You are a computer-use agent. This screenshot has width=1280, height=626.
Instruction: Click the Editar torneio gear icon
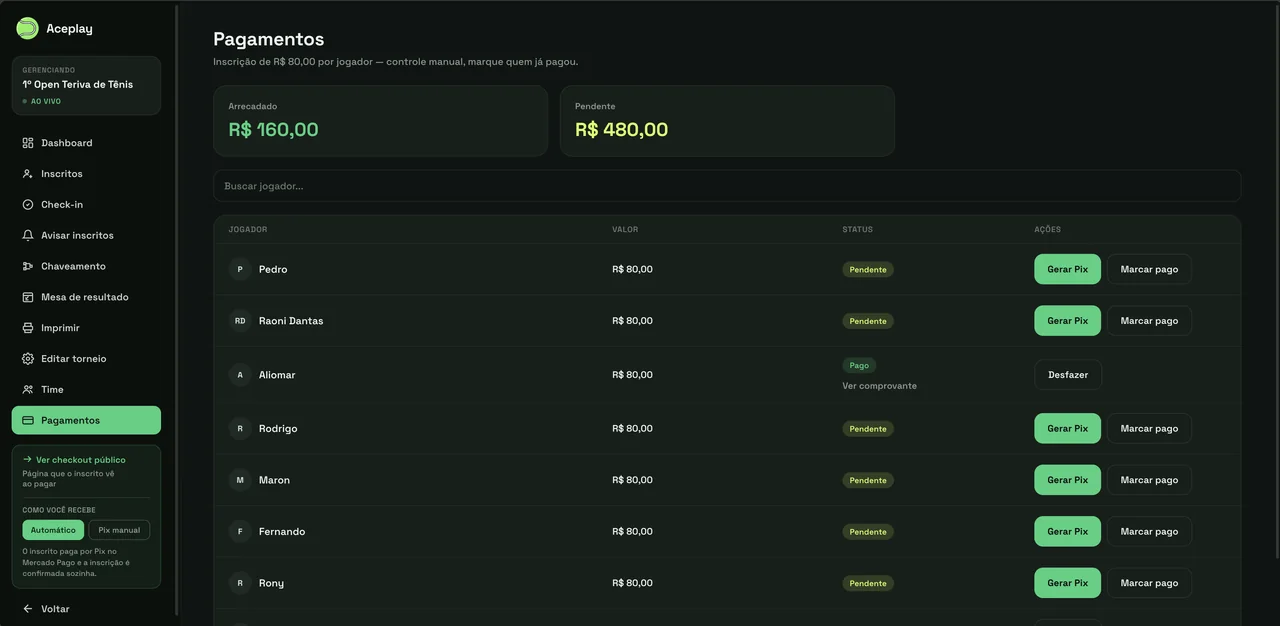28,359
